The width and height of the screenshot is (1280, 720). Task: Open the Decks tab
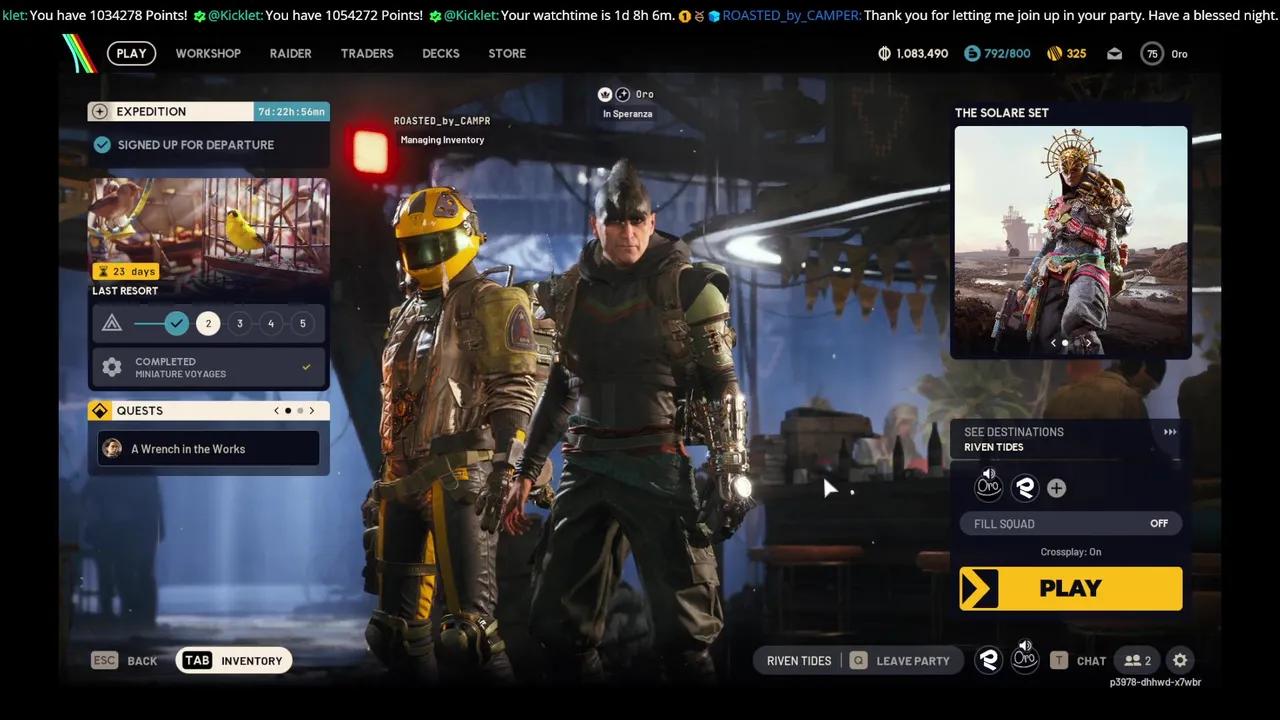pyautogui.click(x=441, y=54)
